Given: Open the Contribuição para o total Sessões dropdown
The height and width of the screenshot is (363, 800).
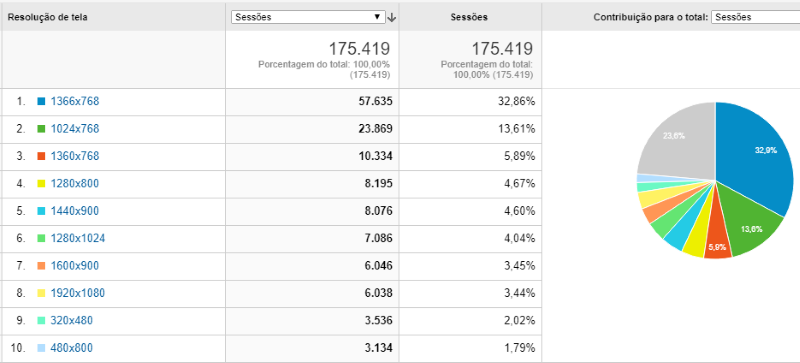Looking at the screenshot, I should click(x=756, y=17).
